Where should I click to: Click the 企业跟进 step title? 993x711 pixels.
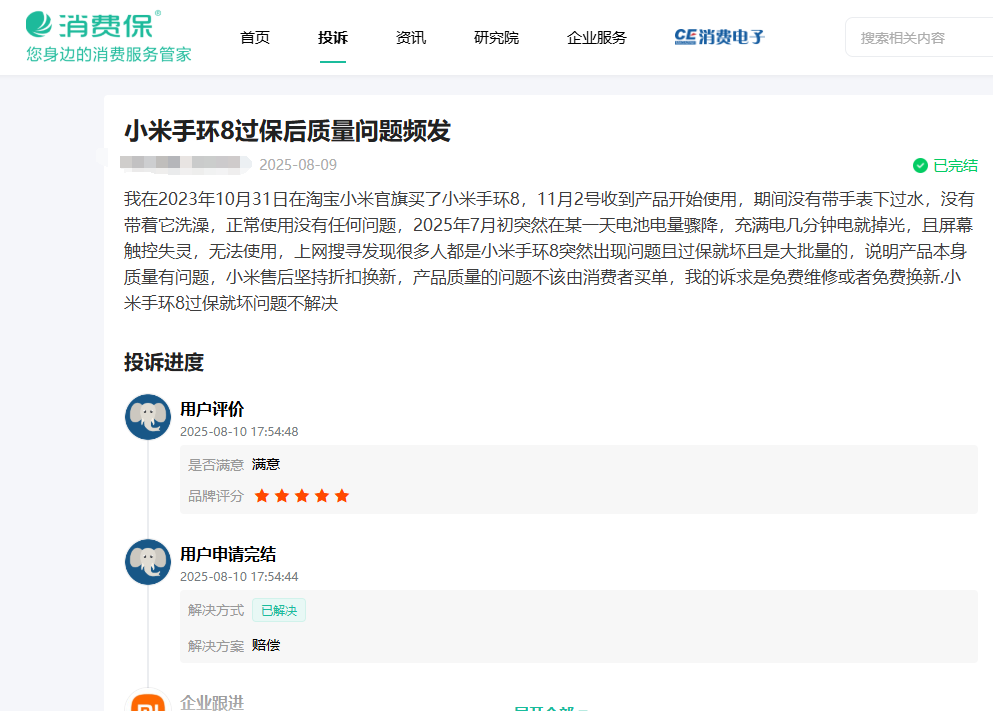212,702
